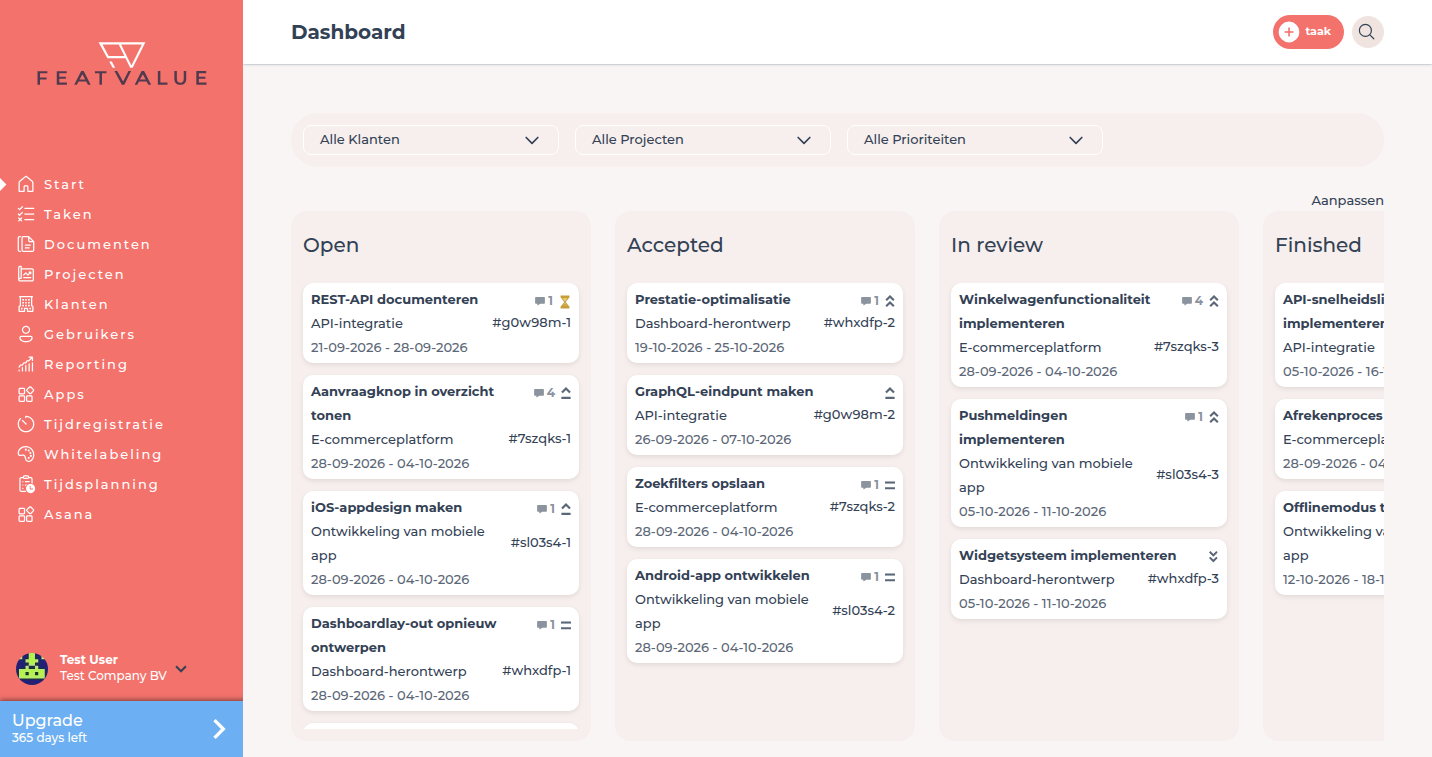This screenshot has width=1432, height=757.
Task: Click the Tijdsplanning clipboard icon
Action: [26, 484]
